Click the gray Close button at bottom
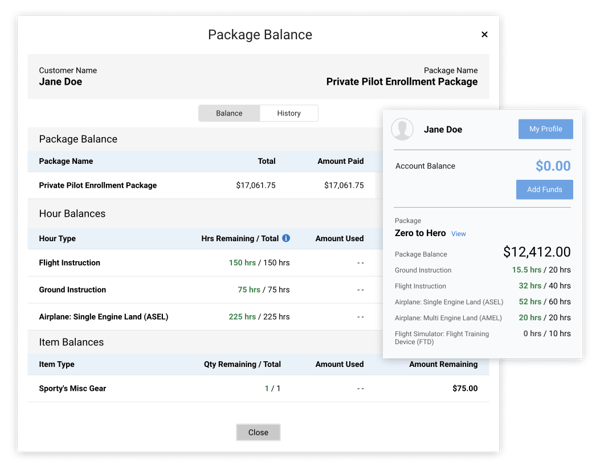600x475 pixels. point(258,432)
